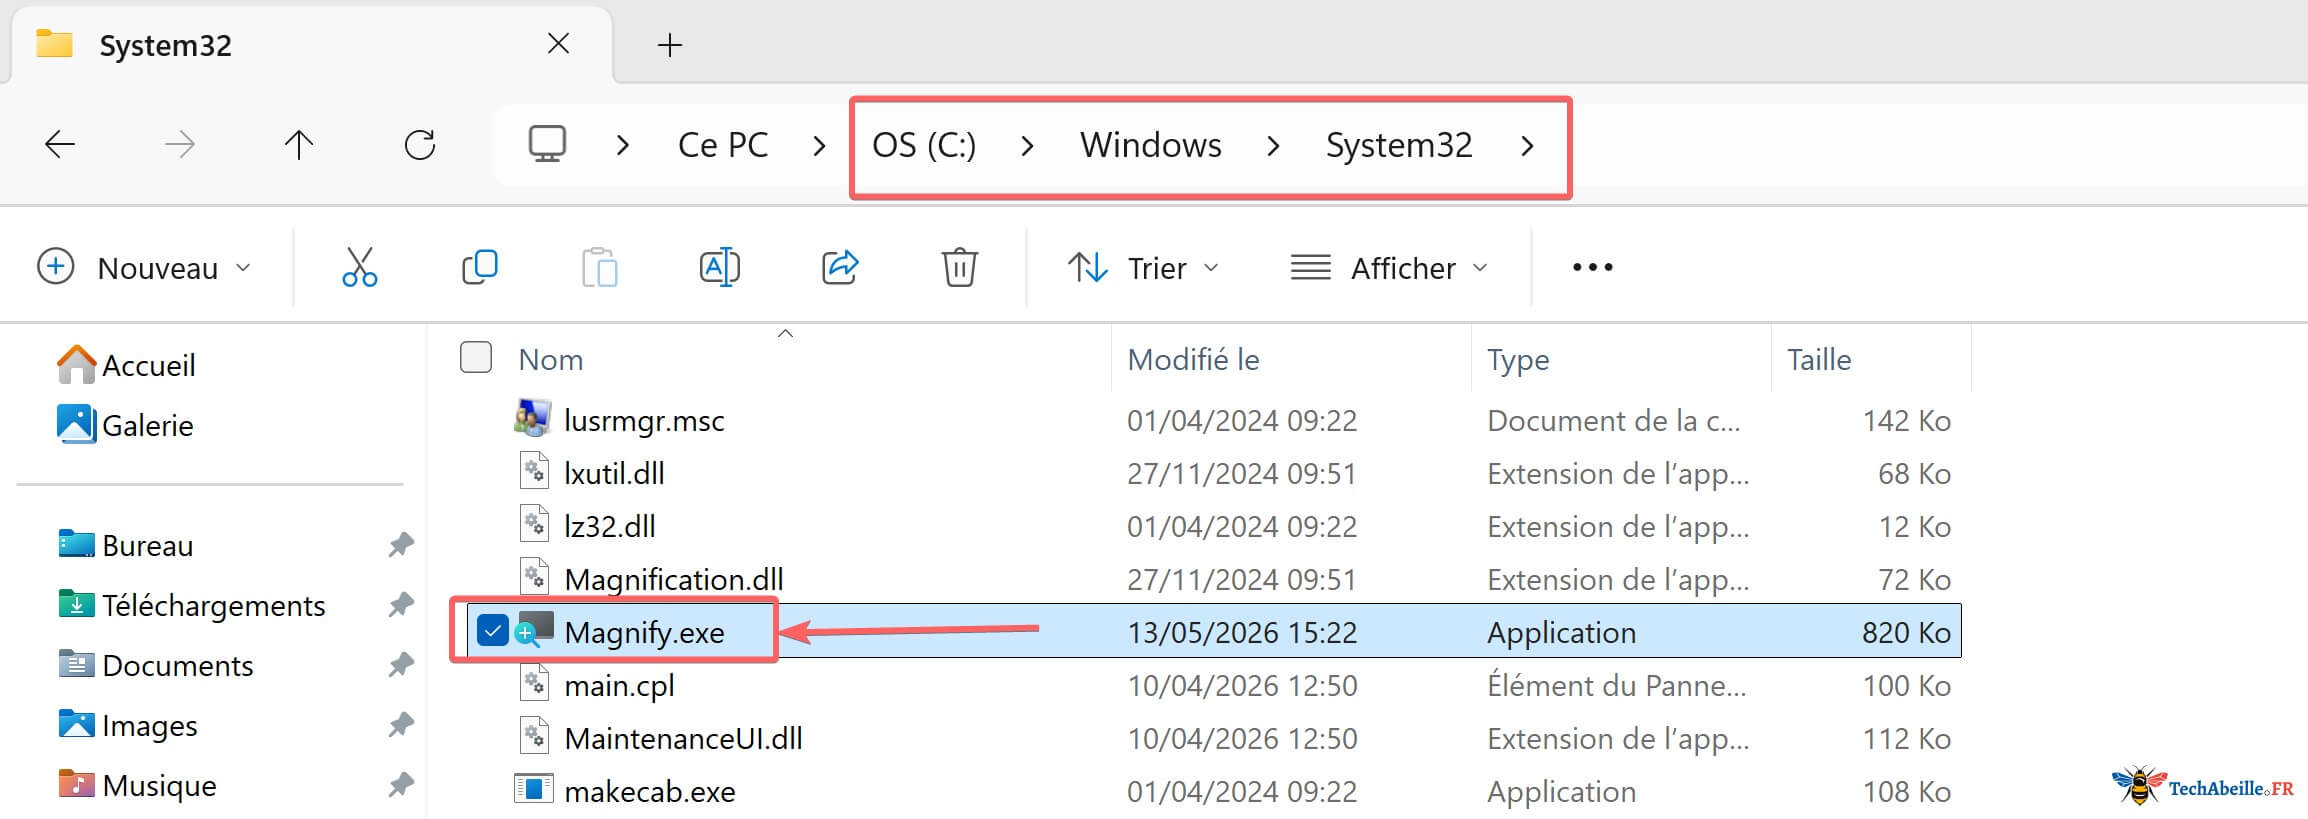Expand chevron after System32 in path
The image size is (2308, 819).
pos(1527,146)
